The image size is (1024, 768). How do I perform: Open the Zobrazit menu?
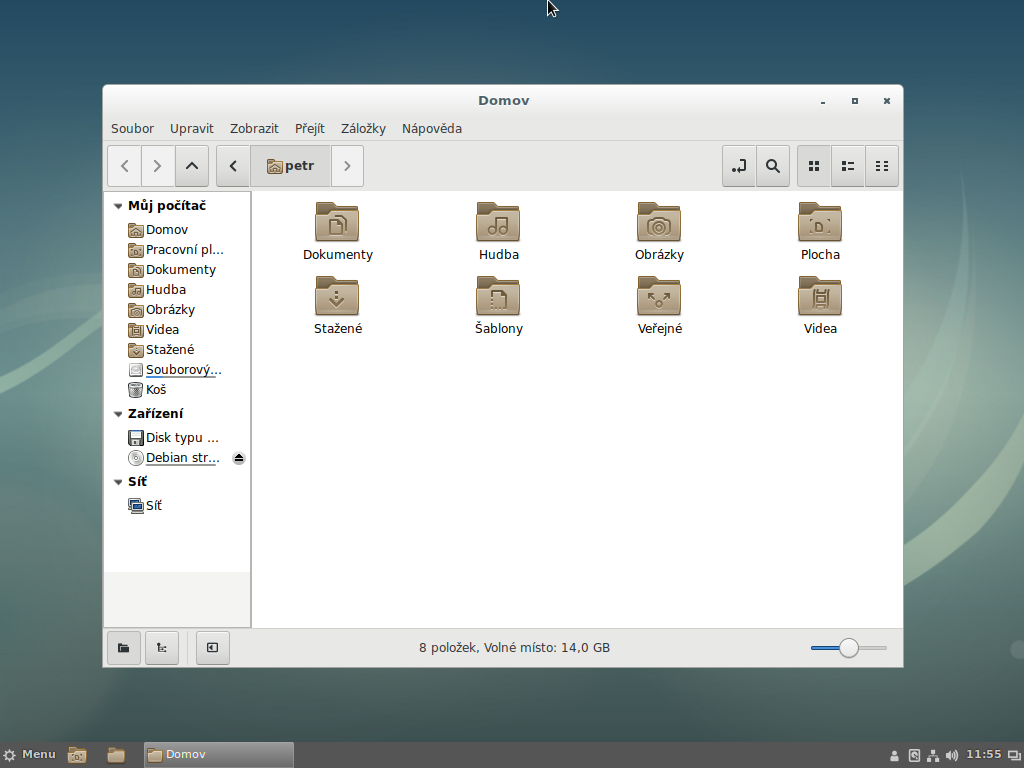(x=254, y=128)
